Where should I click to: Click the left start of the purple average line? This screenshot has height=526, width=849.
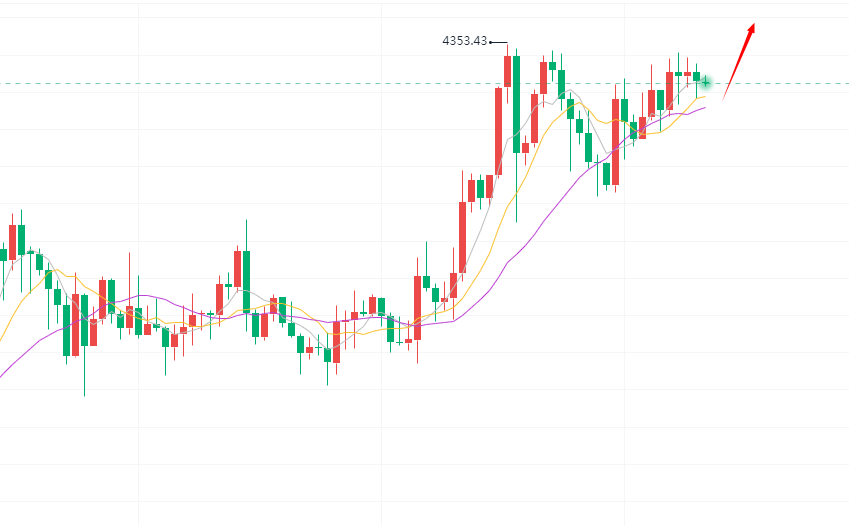click(3, 375)
